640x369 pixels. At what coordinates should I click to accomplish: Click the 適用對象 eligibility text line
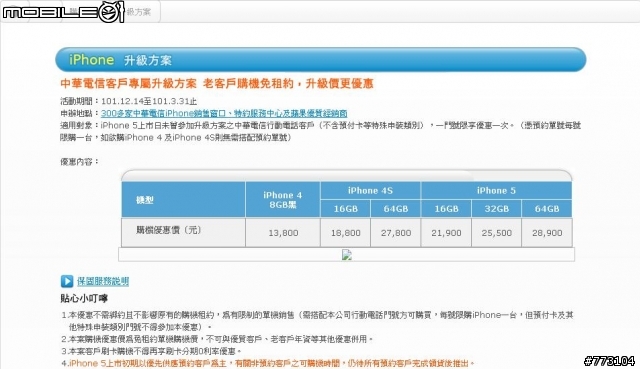point(320,131)
